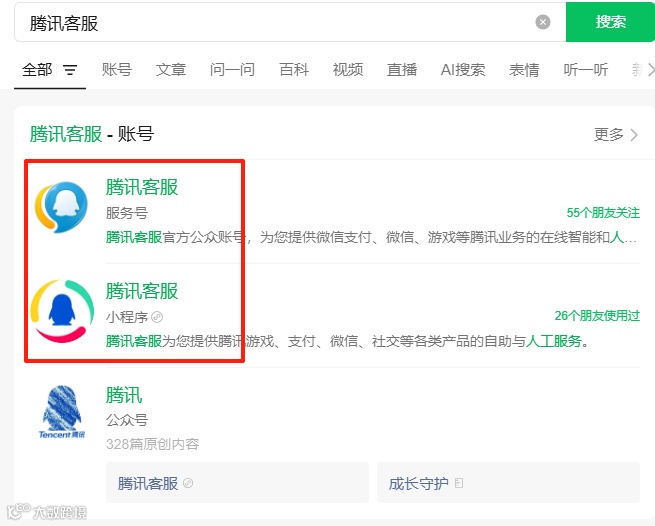The width and height of the screenshot is (655, 526).
Task: Open the 腾讯客服 小程序 title
Action: [142, 291]
